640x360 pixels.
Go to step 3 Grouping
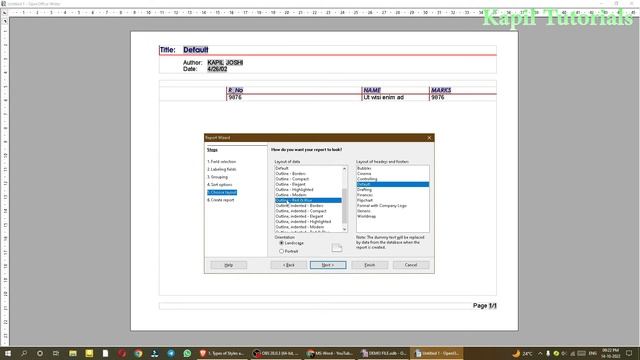pyautogui.click(x=217, y=177)
